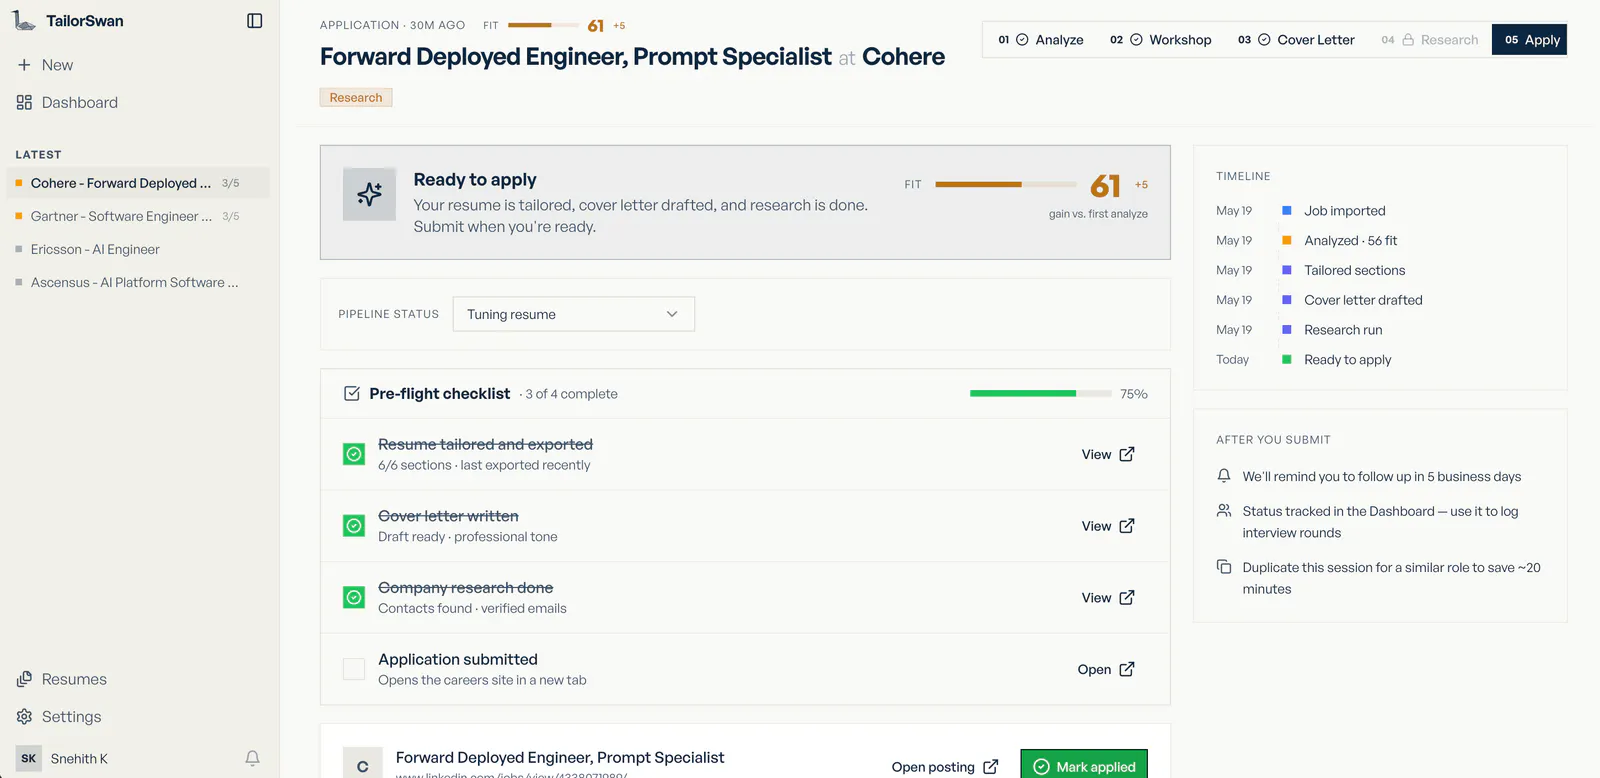
Task: Go to the 01 Analyze step tab
Action: coord(1041,40)
